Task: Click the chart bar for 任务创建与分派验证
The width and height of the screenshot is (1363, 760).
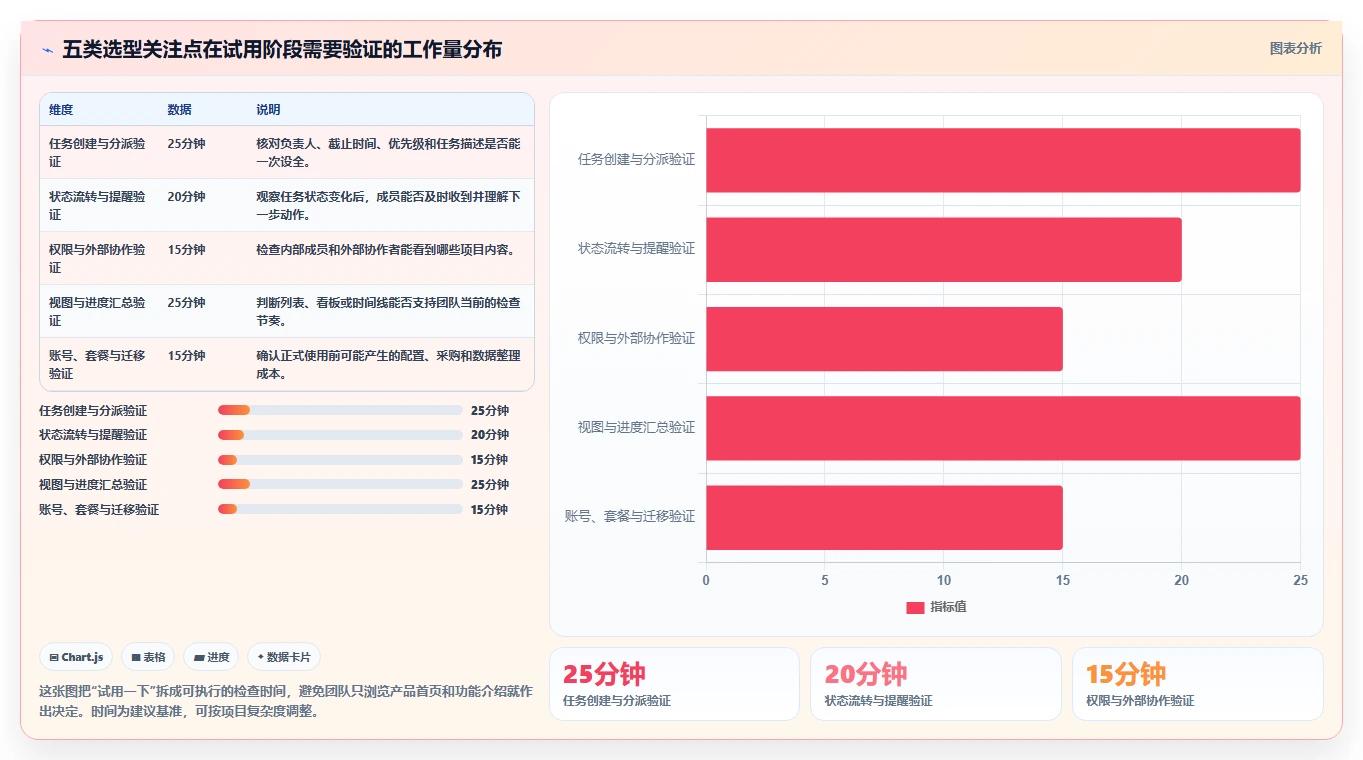Action: click(x=1003, y=160)
